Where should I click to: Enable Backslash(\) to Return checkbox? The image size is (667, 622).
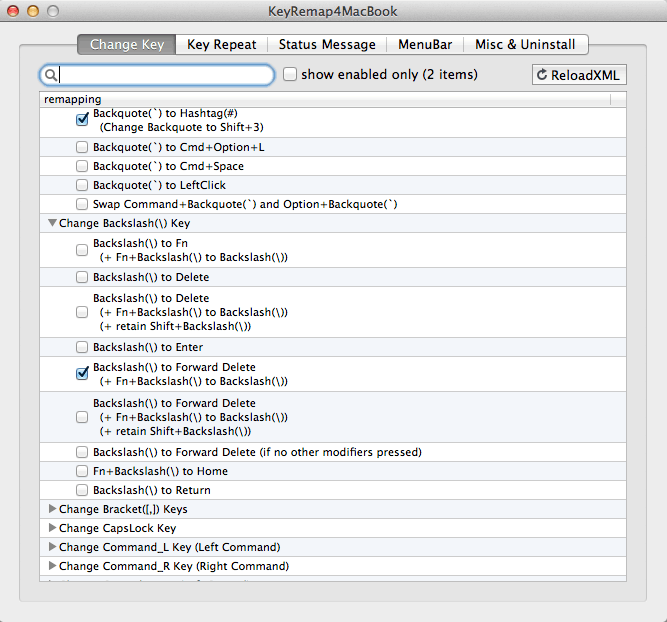pyautogui.click(x=82, y=490)
